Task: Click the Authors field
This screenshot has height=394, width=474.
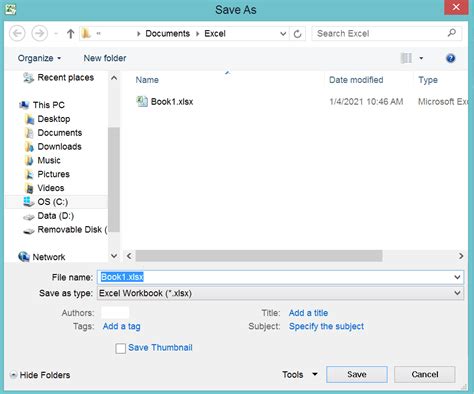Action: pos(115,313)
